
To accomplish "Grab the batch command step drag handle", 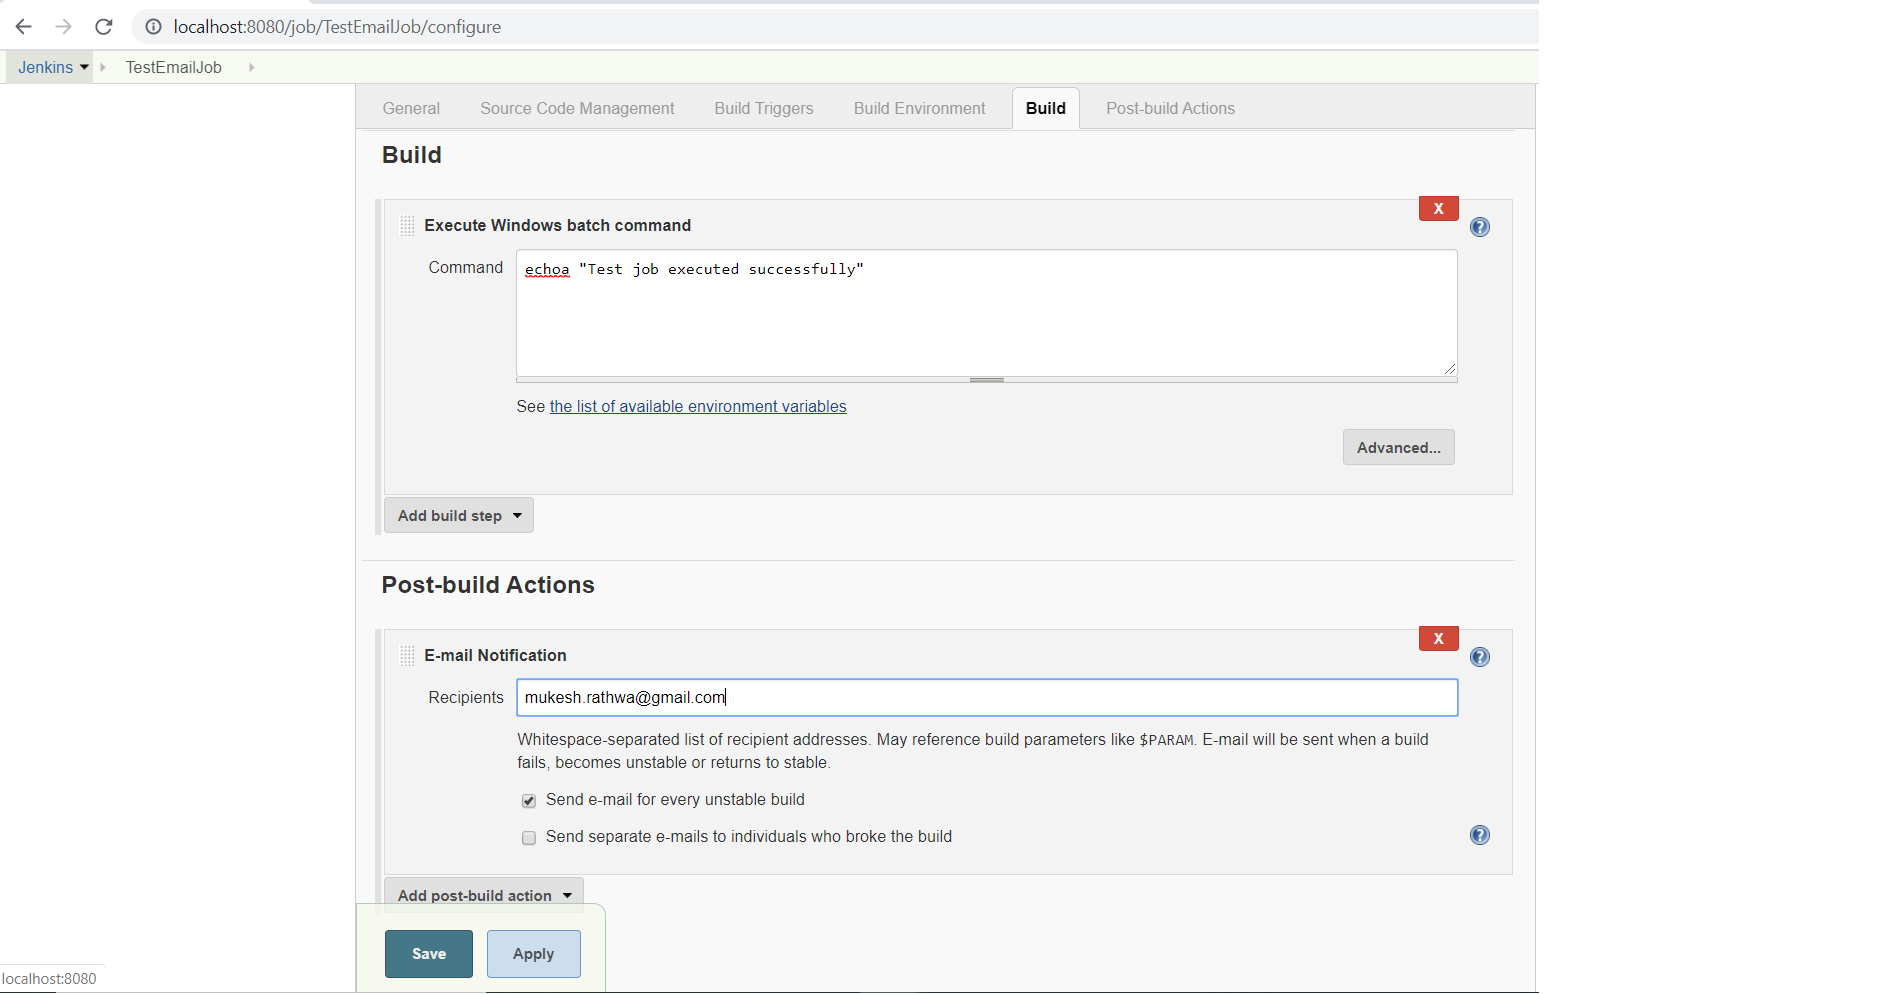I will [x=407, y=226].
